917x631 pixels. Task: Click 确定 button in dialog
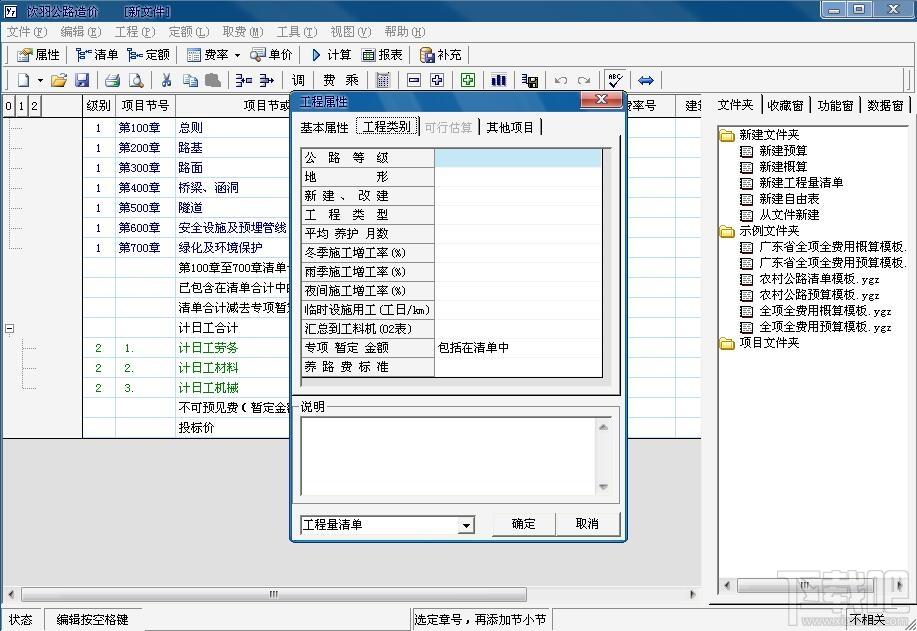(523, 524)
